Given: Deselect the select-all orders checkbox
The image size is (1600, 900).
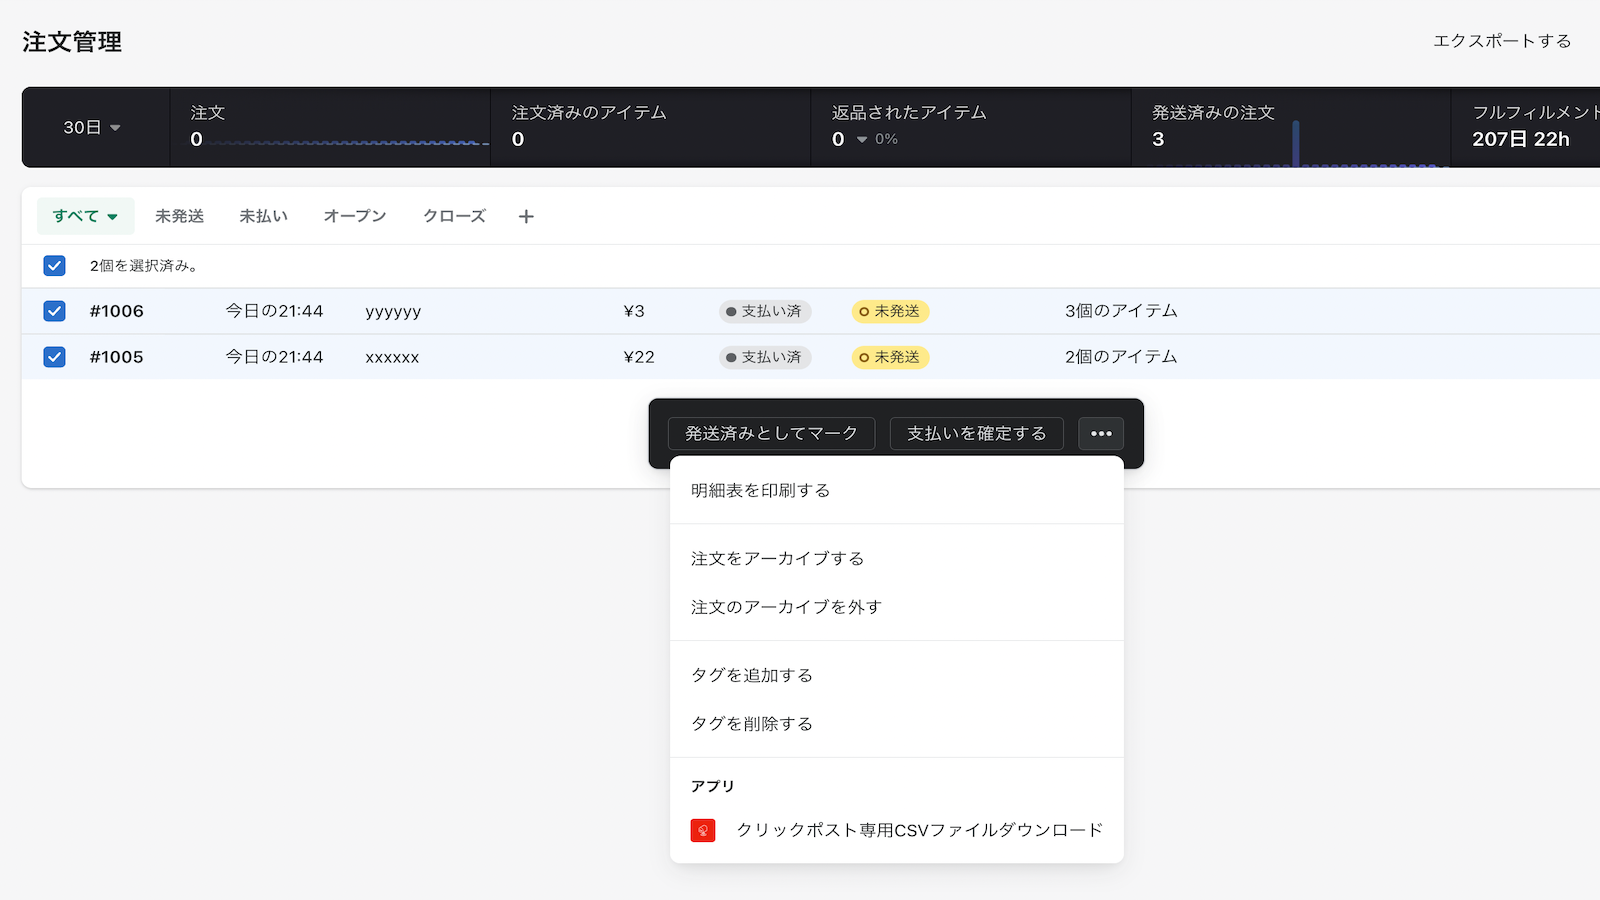Looking at the screenshot, I should coord(55,265).
